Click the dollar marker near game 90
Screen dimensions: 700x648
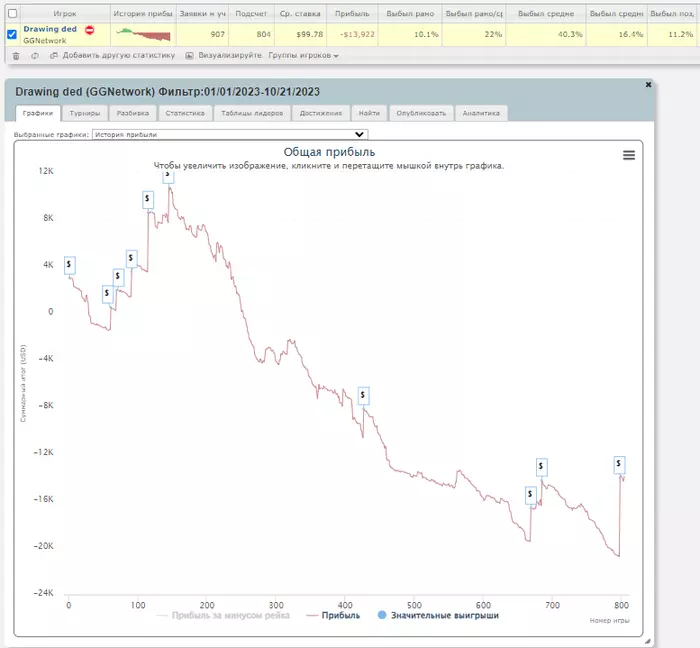(x=131, y=258)
